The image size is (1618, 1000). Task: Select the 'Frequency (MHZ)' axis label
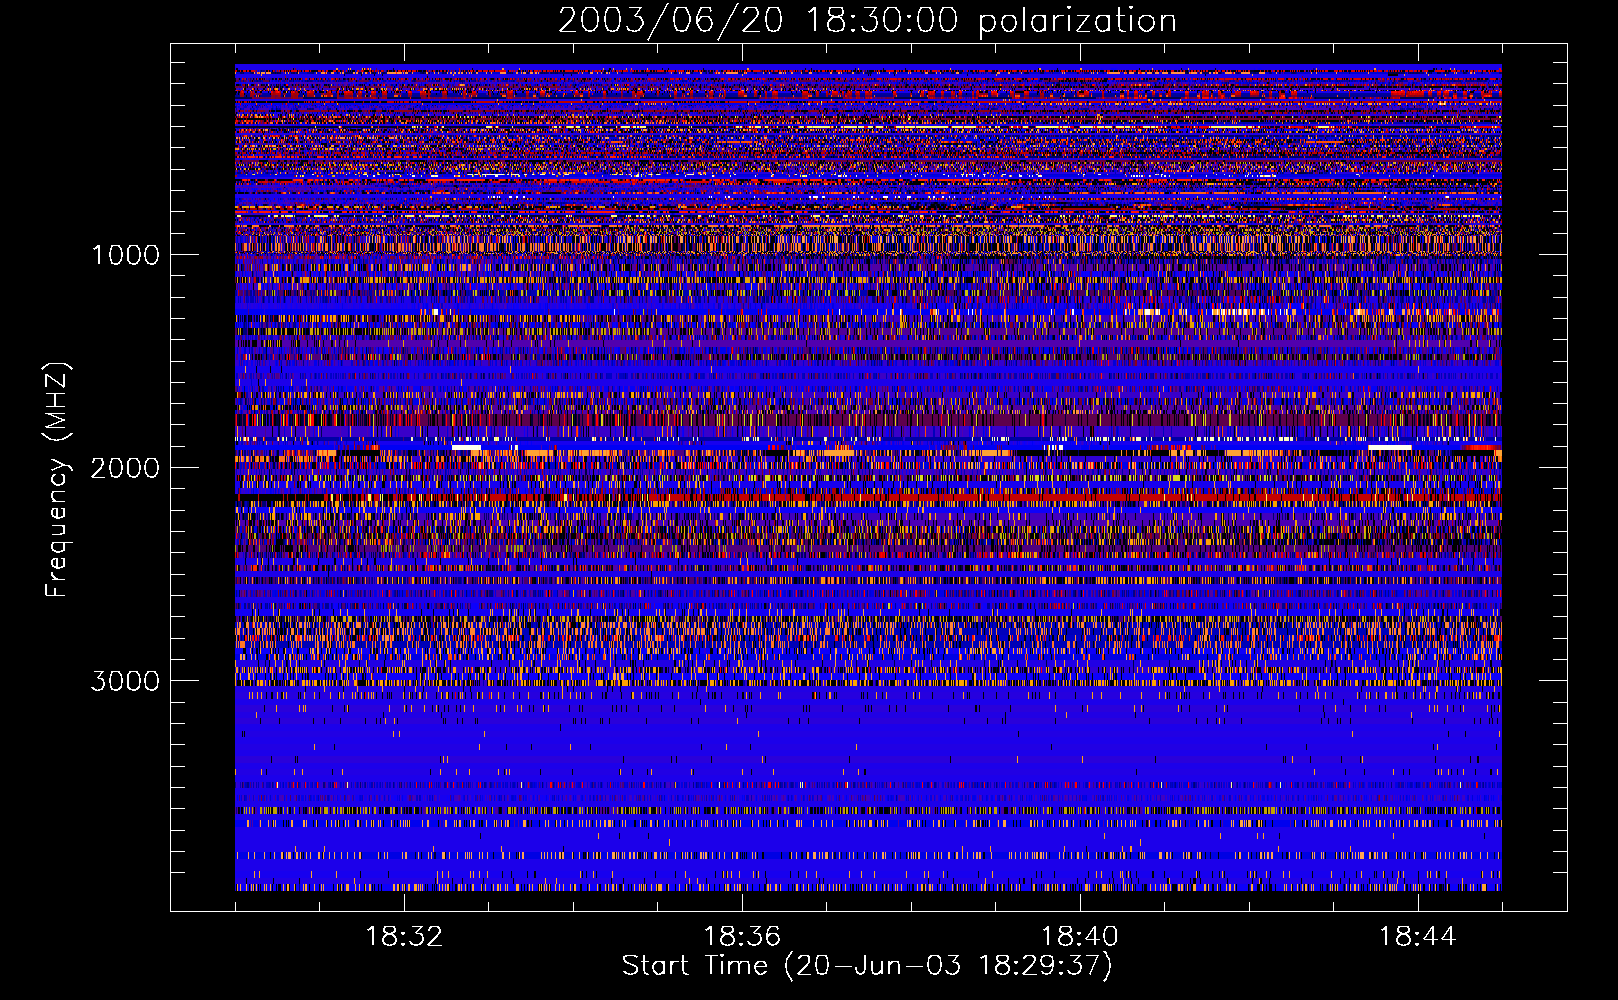57,480
